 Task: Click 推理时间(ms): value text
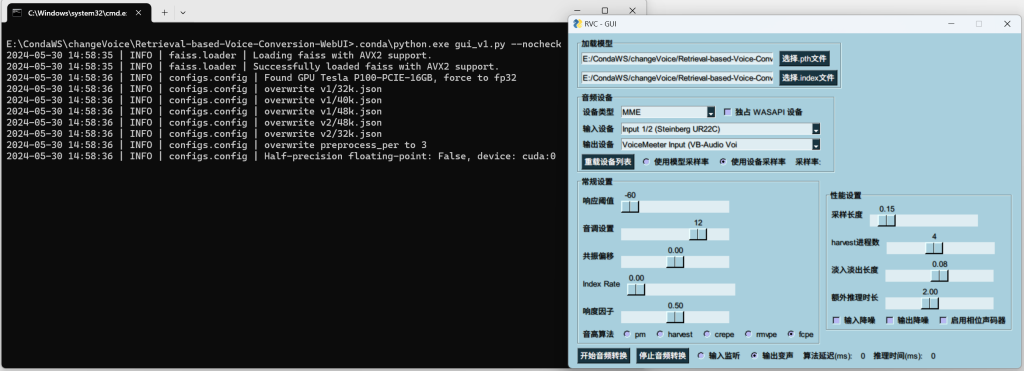tap(933, 356)
